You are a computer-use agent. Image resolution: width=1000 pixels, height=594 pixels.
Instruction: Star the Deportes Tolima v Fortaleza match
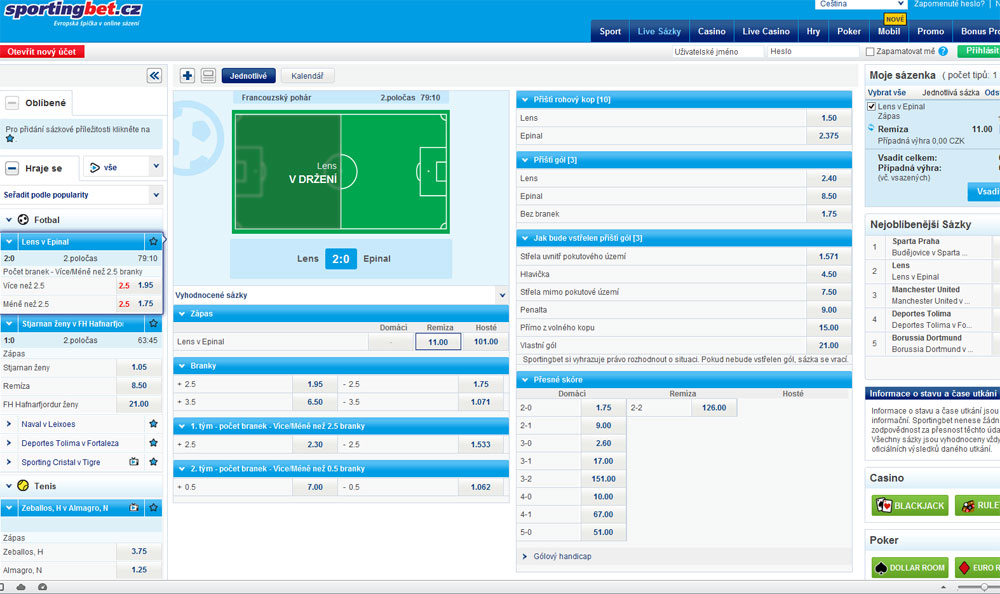click(x=153, y=443)
